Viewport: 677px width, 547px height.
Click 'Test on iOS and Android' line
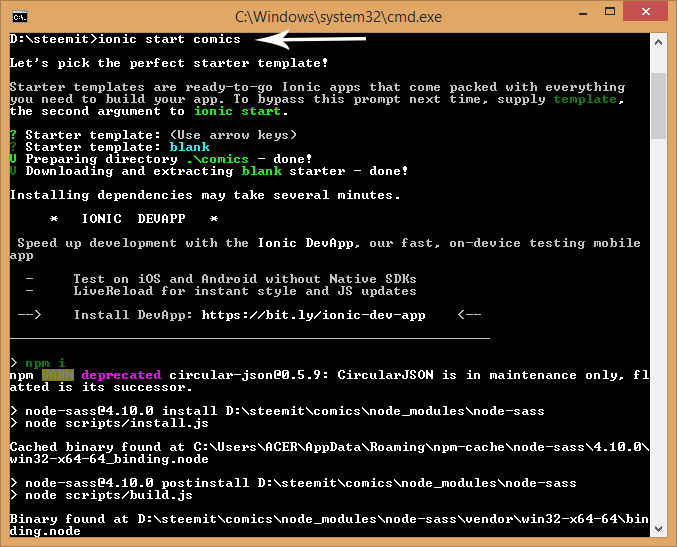(x=244, y=279)
